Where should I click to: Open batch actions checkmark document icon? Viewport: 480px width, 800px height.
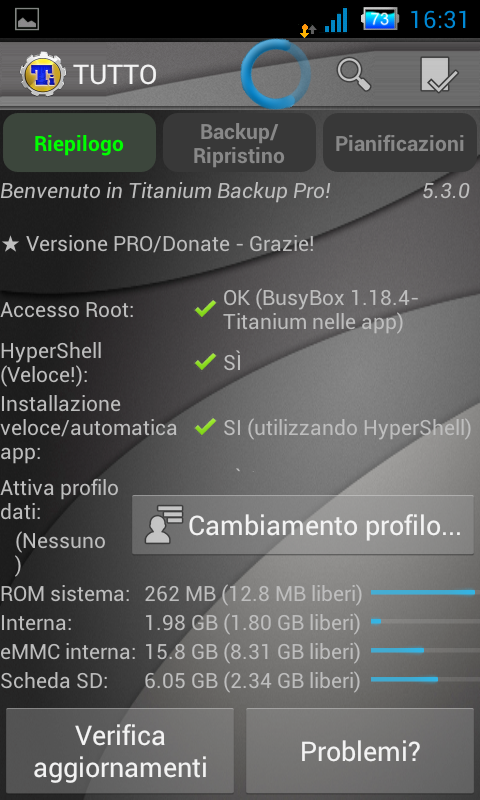coord(439,74)
